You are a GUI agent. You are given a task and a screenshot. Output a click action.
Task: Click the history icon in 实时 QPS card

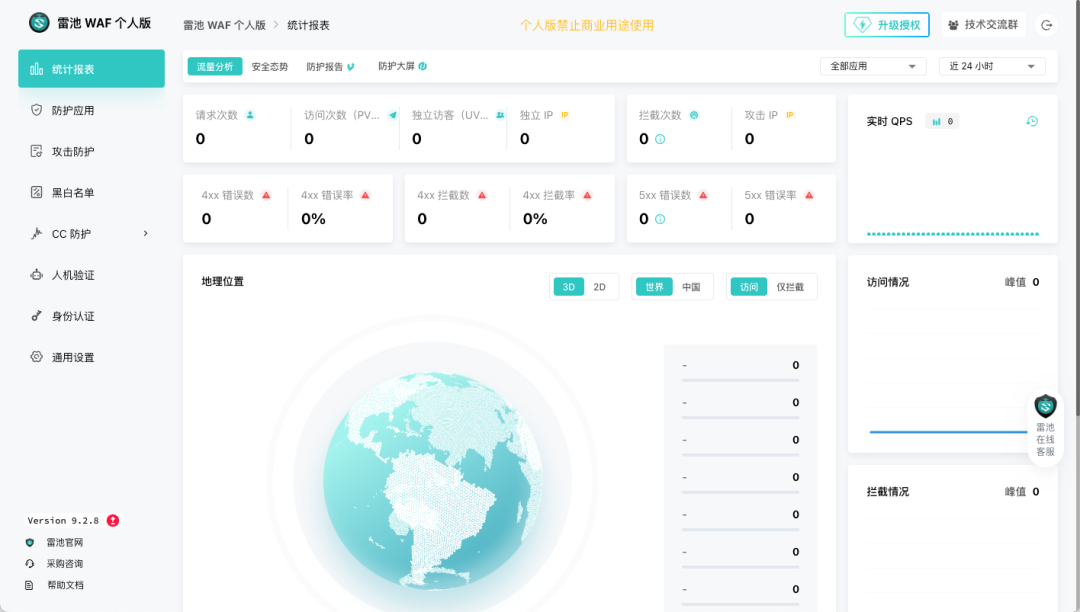pyautogui.click(x=1032, y=121)
